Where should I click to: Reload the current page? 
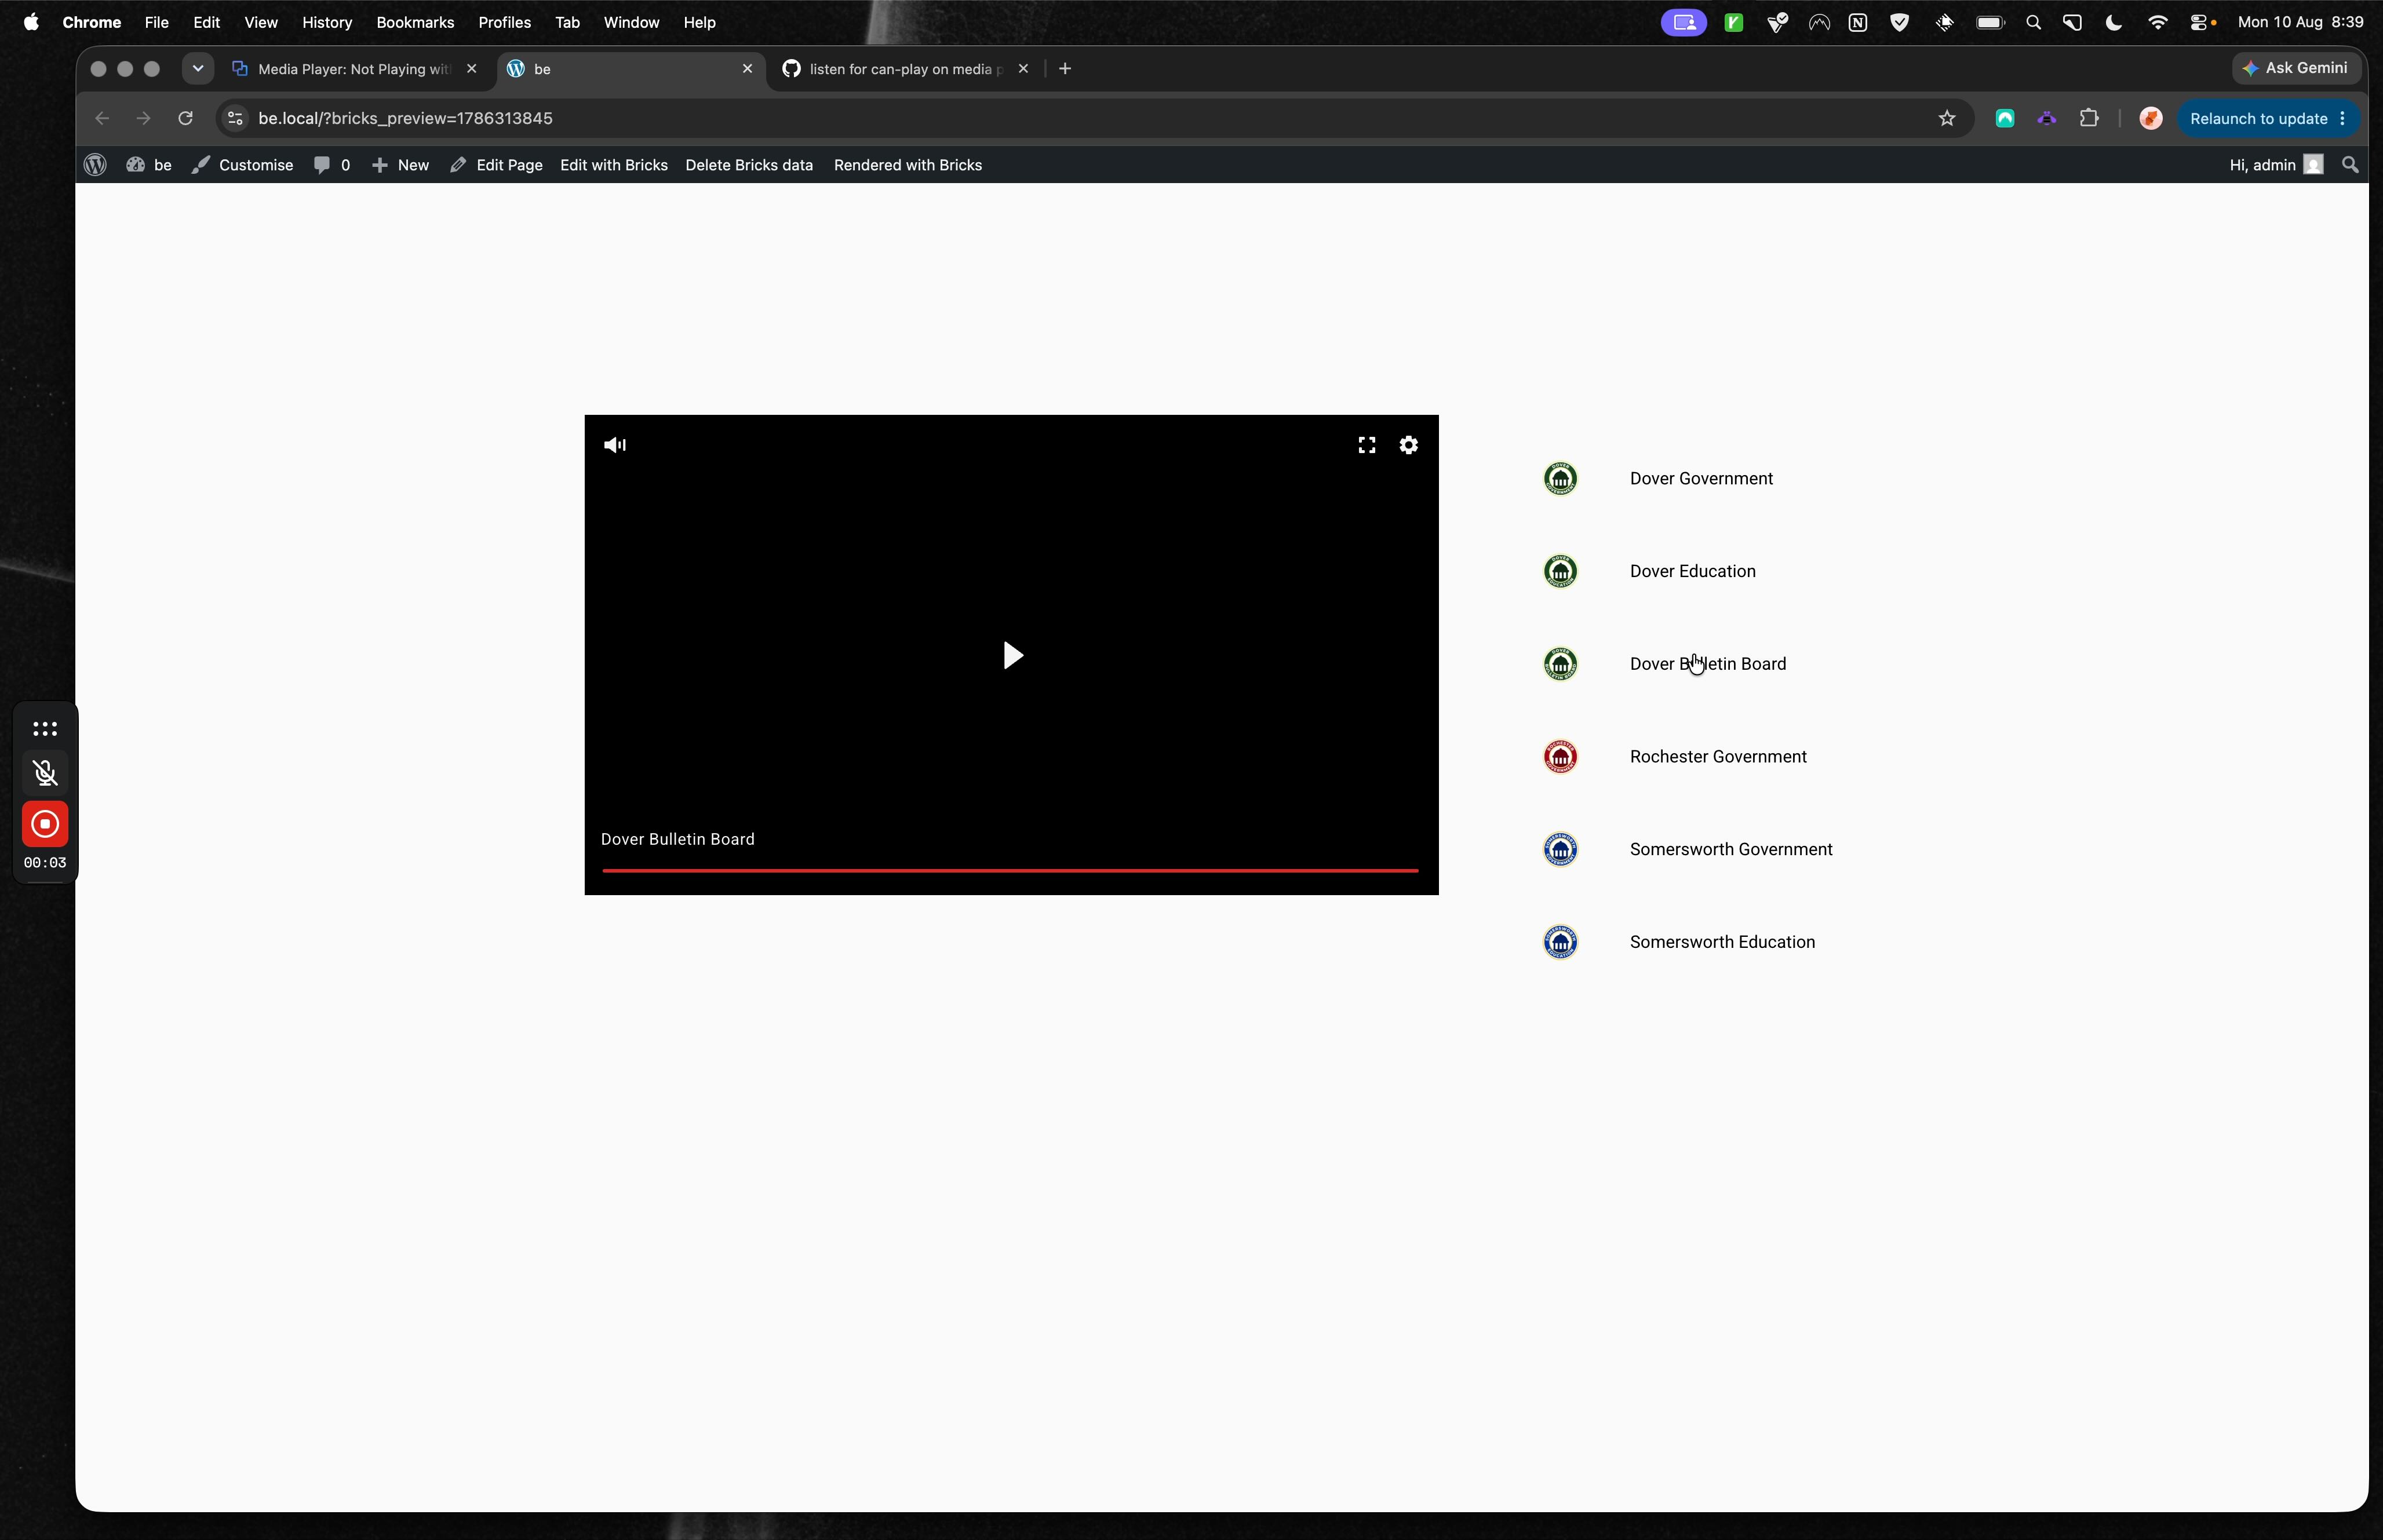coord(185,119)
